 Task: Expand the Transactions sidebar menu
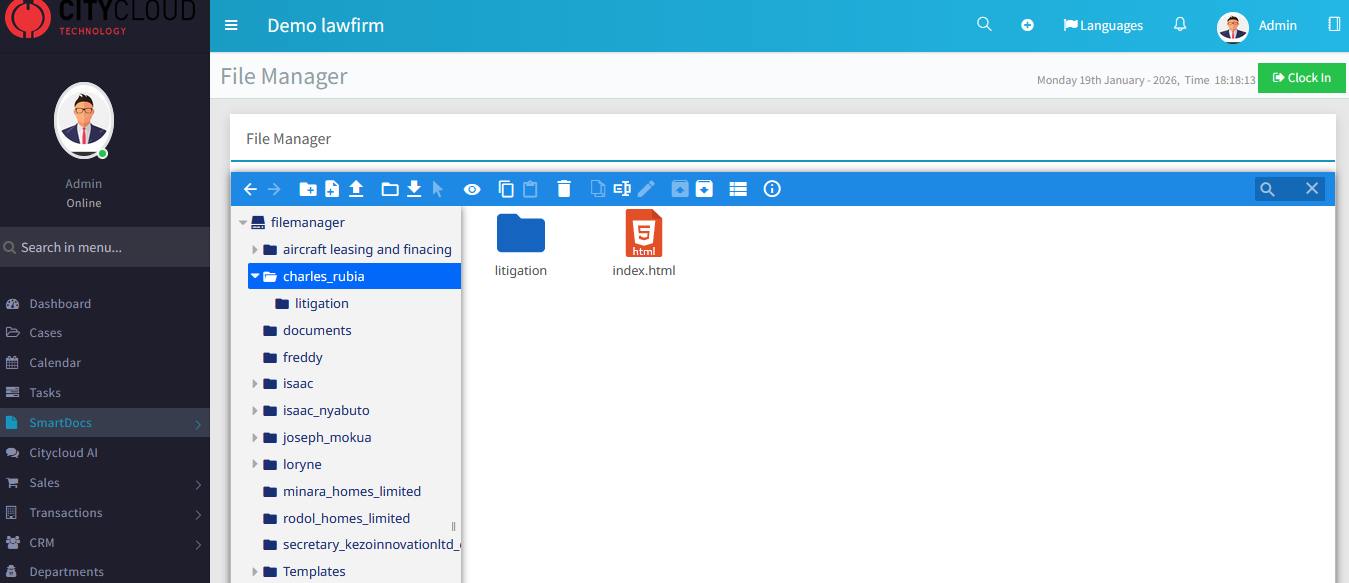click(x=105, y=513)
